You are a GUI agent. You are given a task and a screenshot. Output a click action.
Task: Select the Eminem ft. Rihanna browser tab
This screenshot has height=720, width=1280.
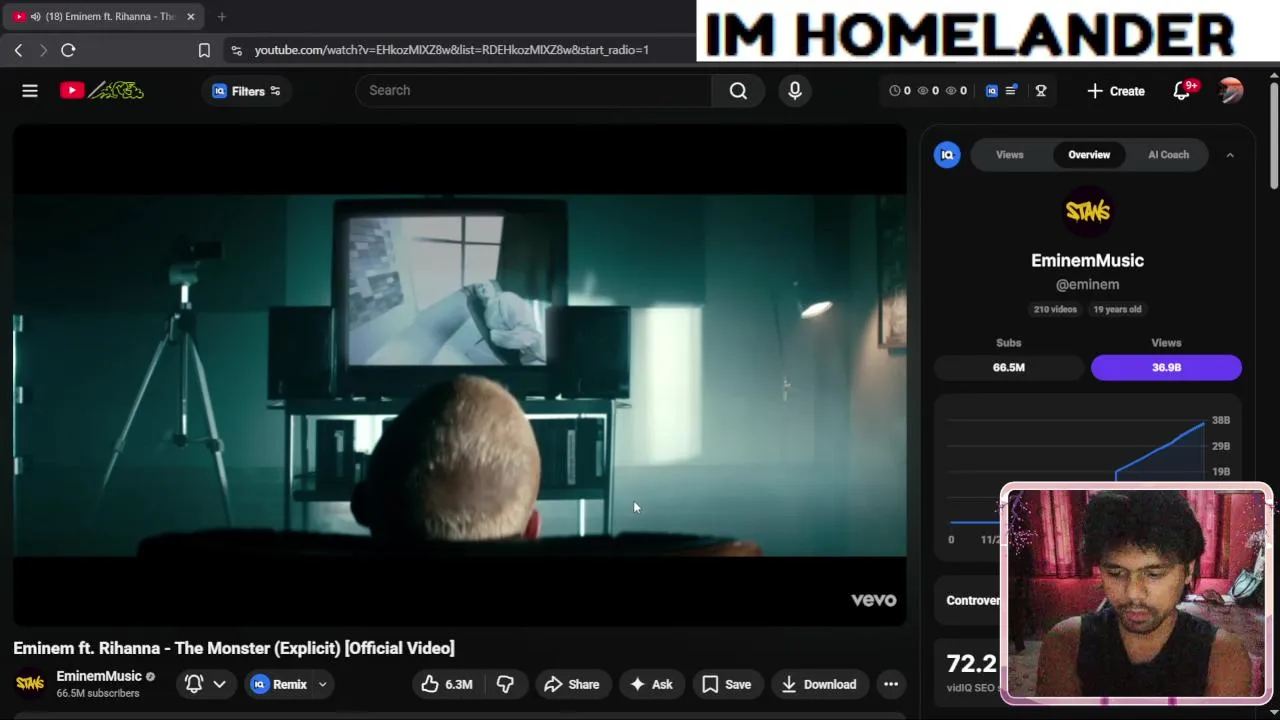[x=104, y=17]
